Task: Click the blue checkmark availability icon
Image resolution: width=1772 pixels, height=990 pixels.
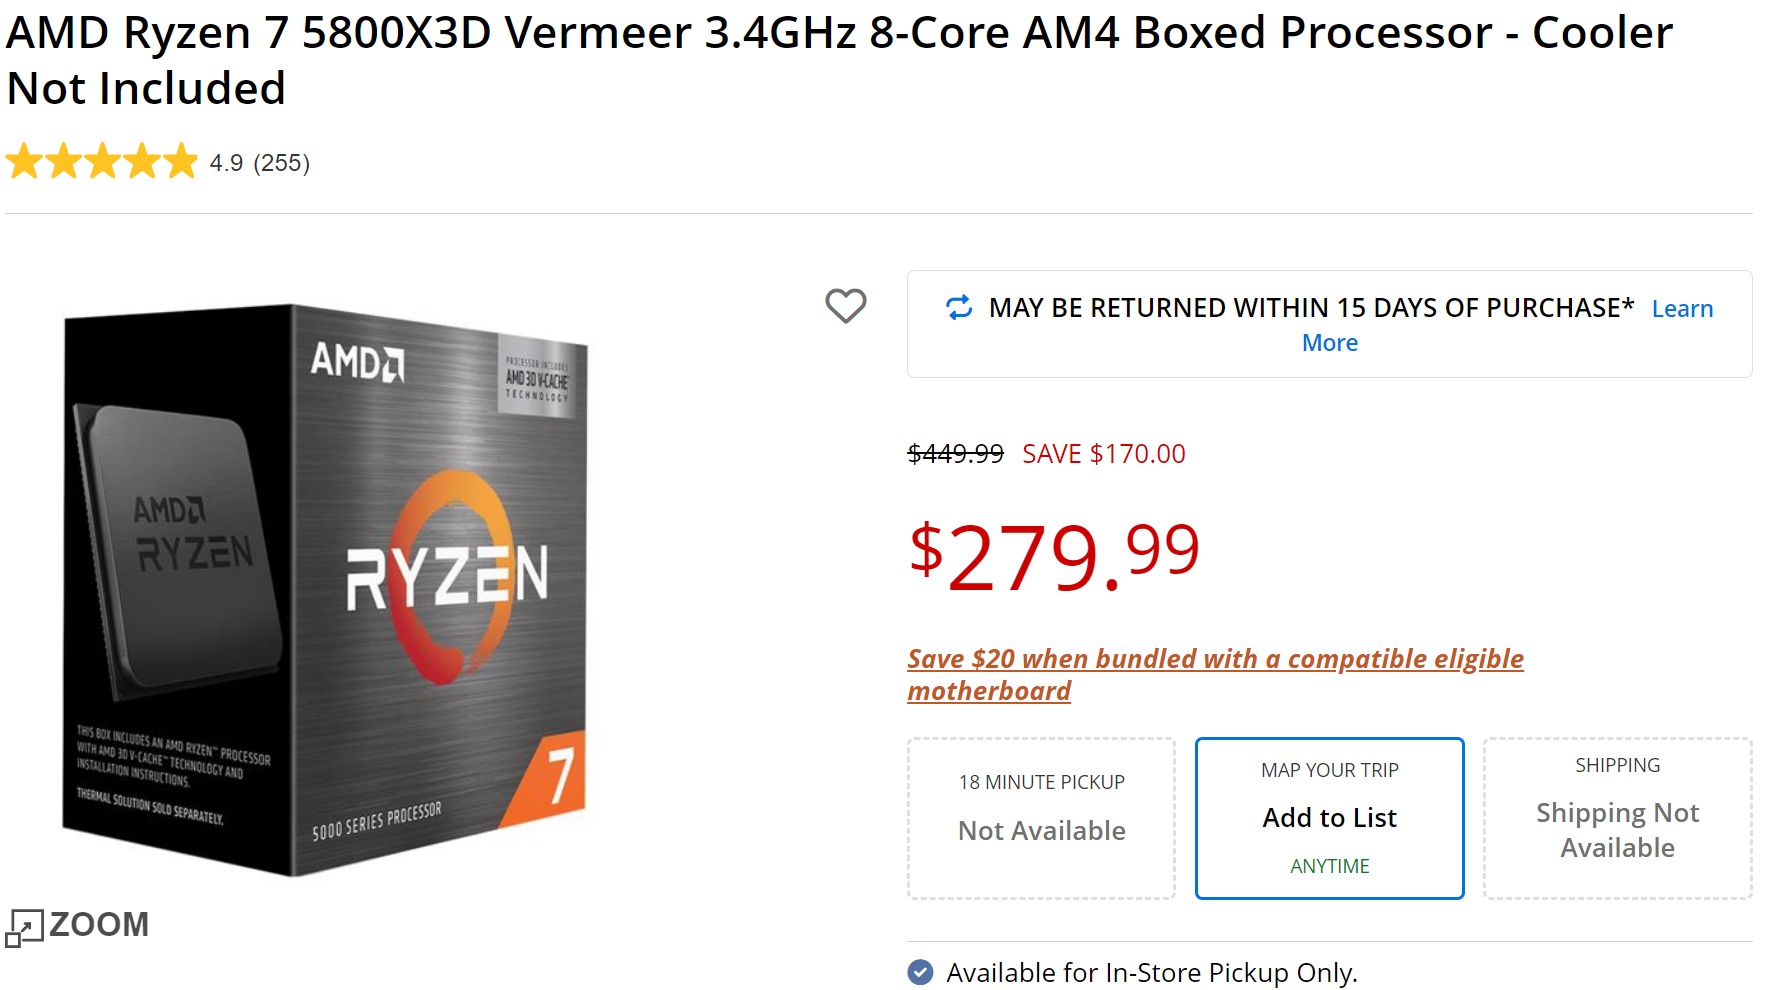Action: (920, 972)
